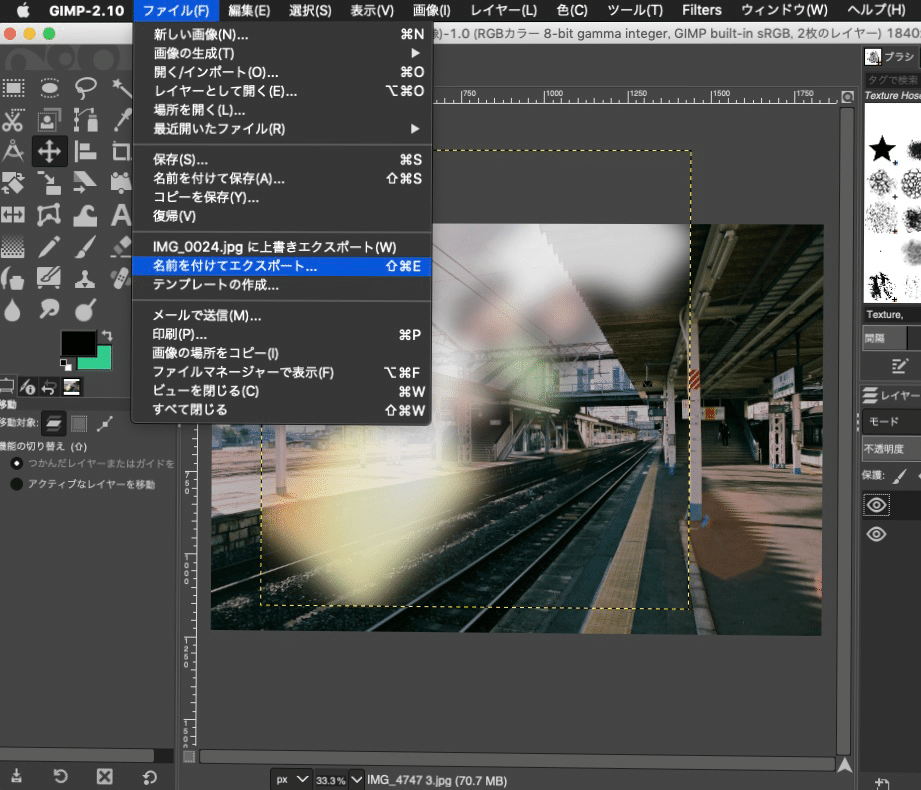Viewport: 921px width, 790px height.
Task: Select the Clone stamp tool
Action: coord(86,278)
